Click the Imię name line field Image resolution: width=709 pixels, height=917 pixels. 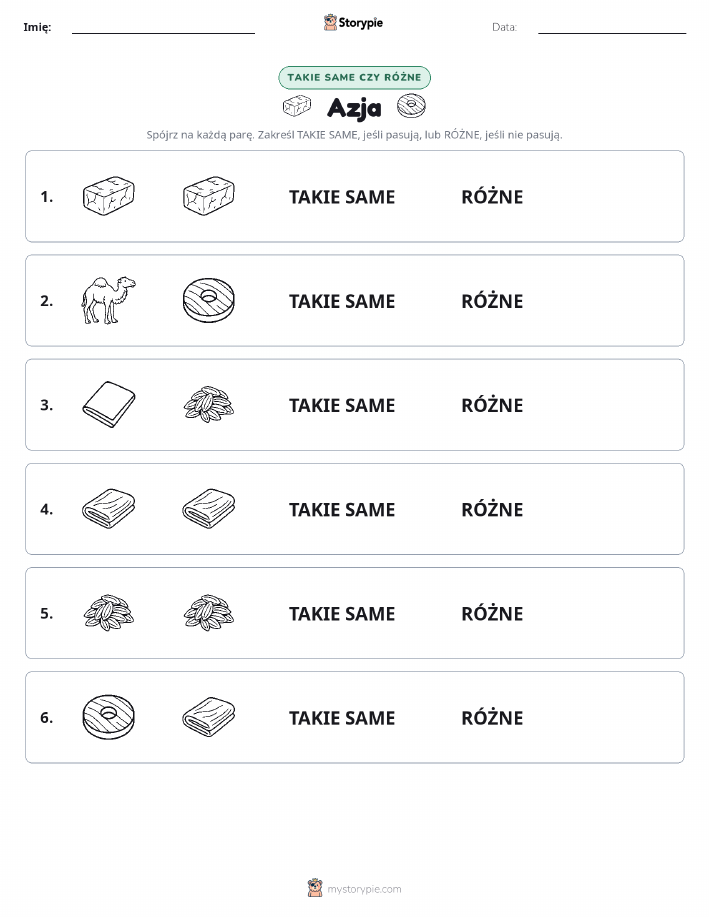tap(163, 27)
